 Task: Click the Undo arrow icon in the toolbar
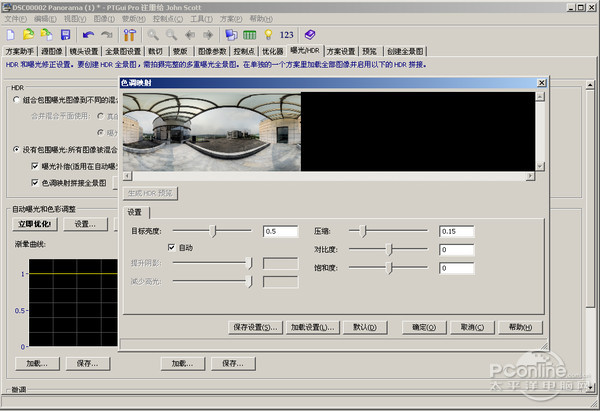(89, 34)
